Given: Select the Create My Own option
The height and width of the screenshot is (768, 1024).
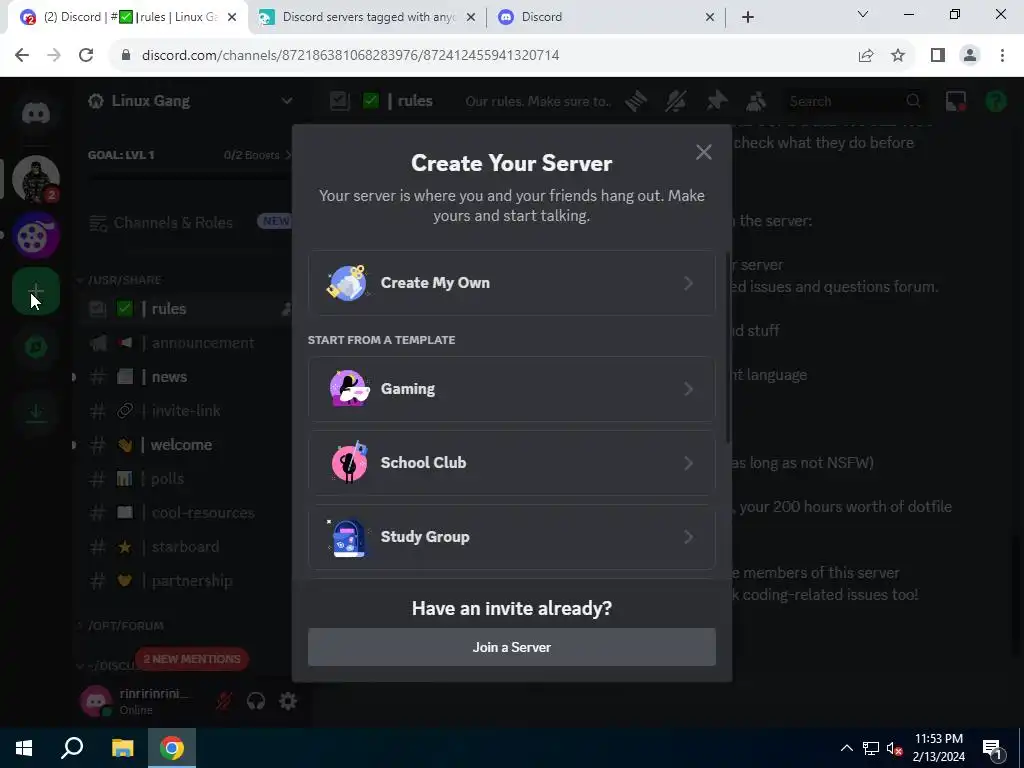Looking at the screenshot, I should (511, 283).
